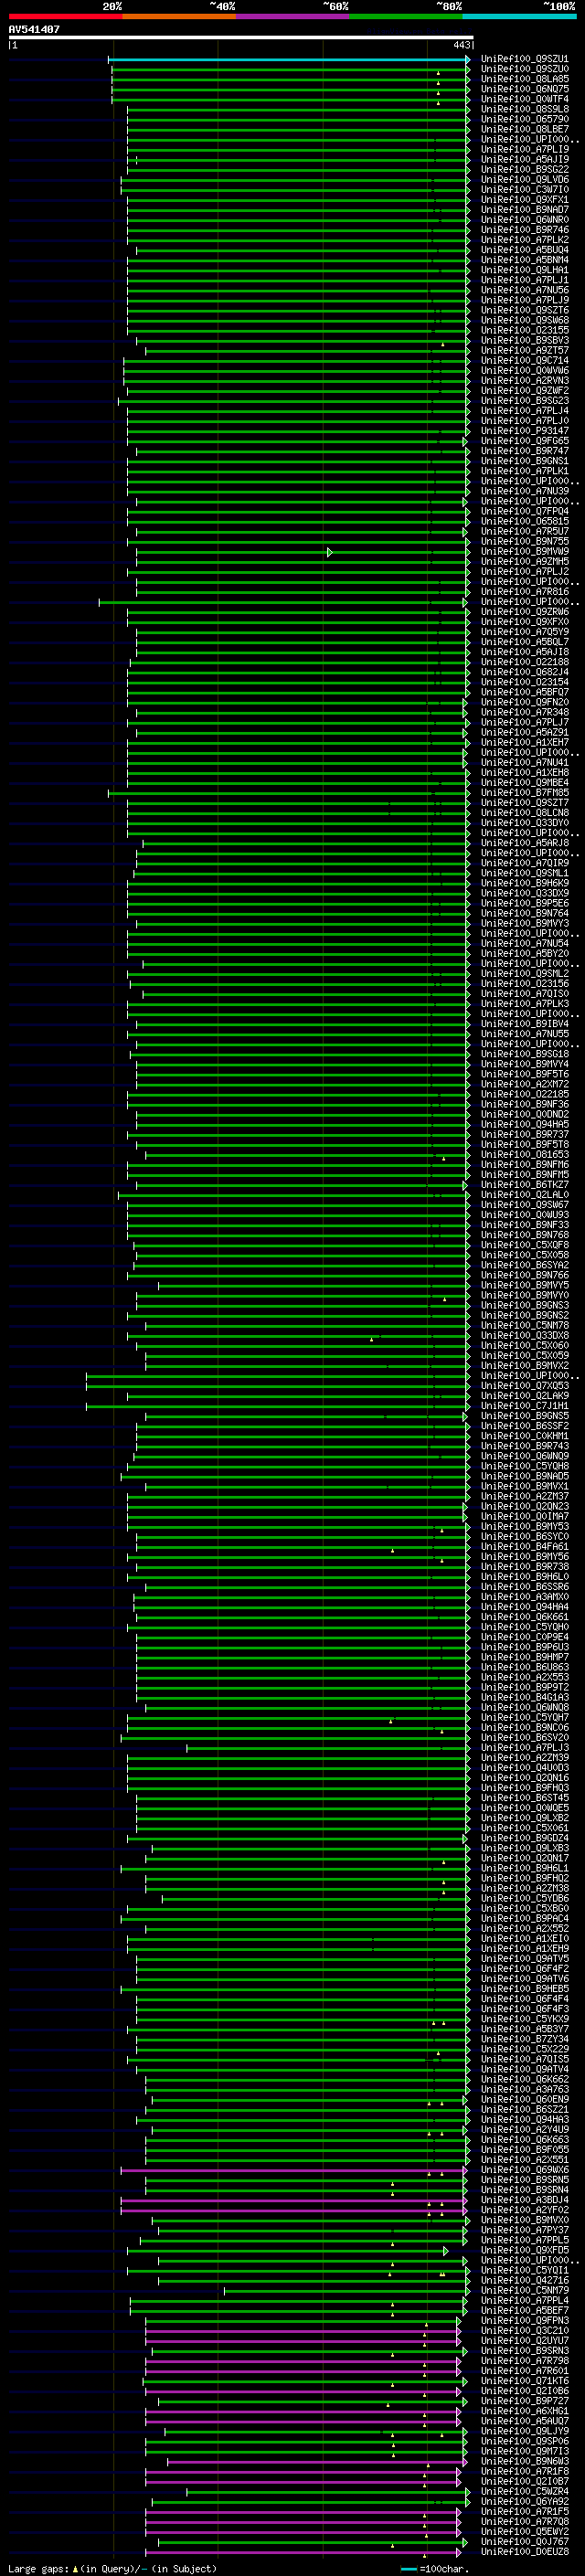Select the query name AV541407

point(34,30)
